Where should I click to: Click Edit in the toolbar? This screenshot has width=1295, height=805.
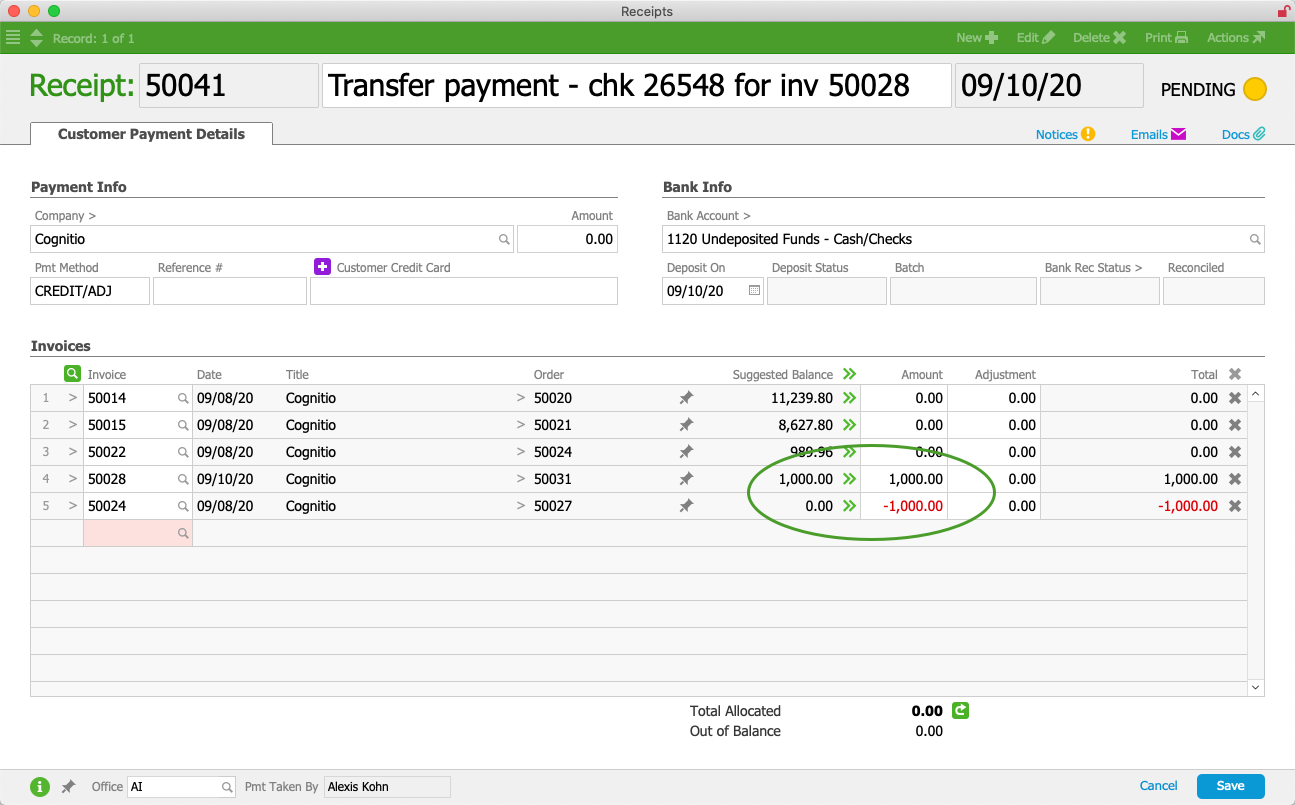[1035, 38]
